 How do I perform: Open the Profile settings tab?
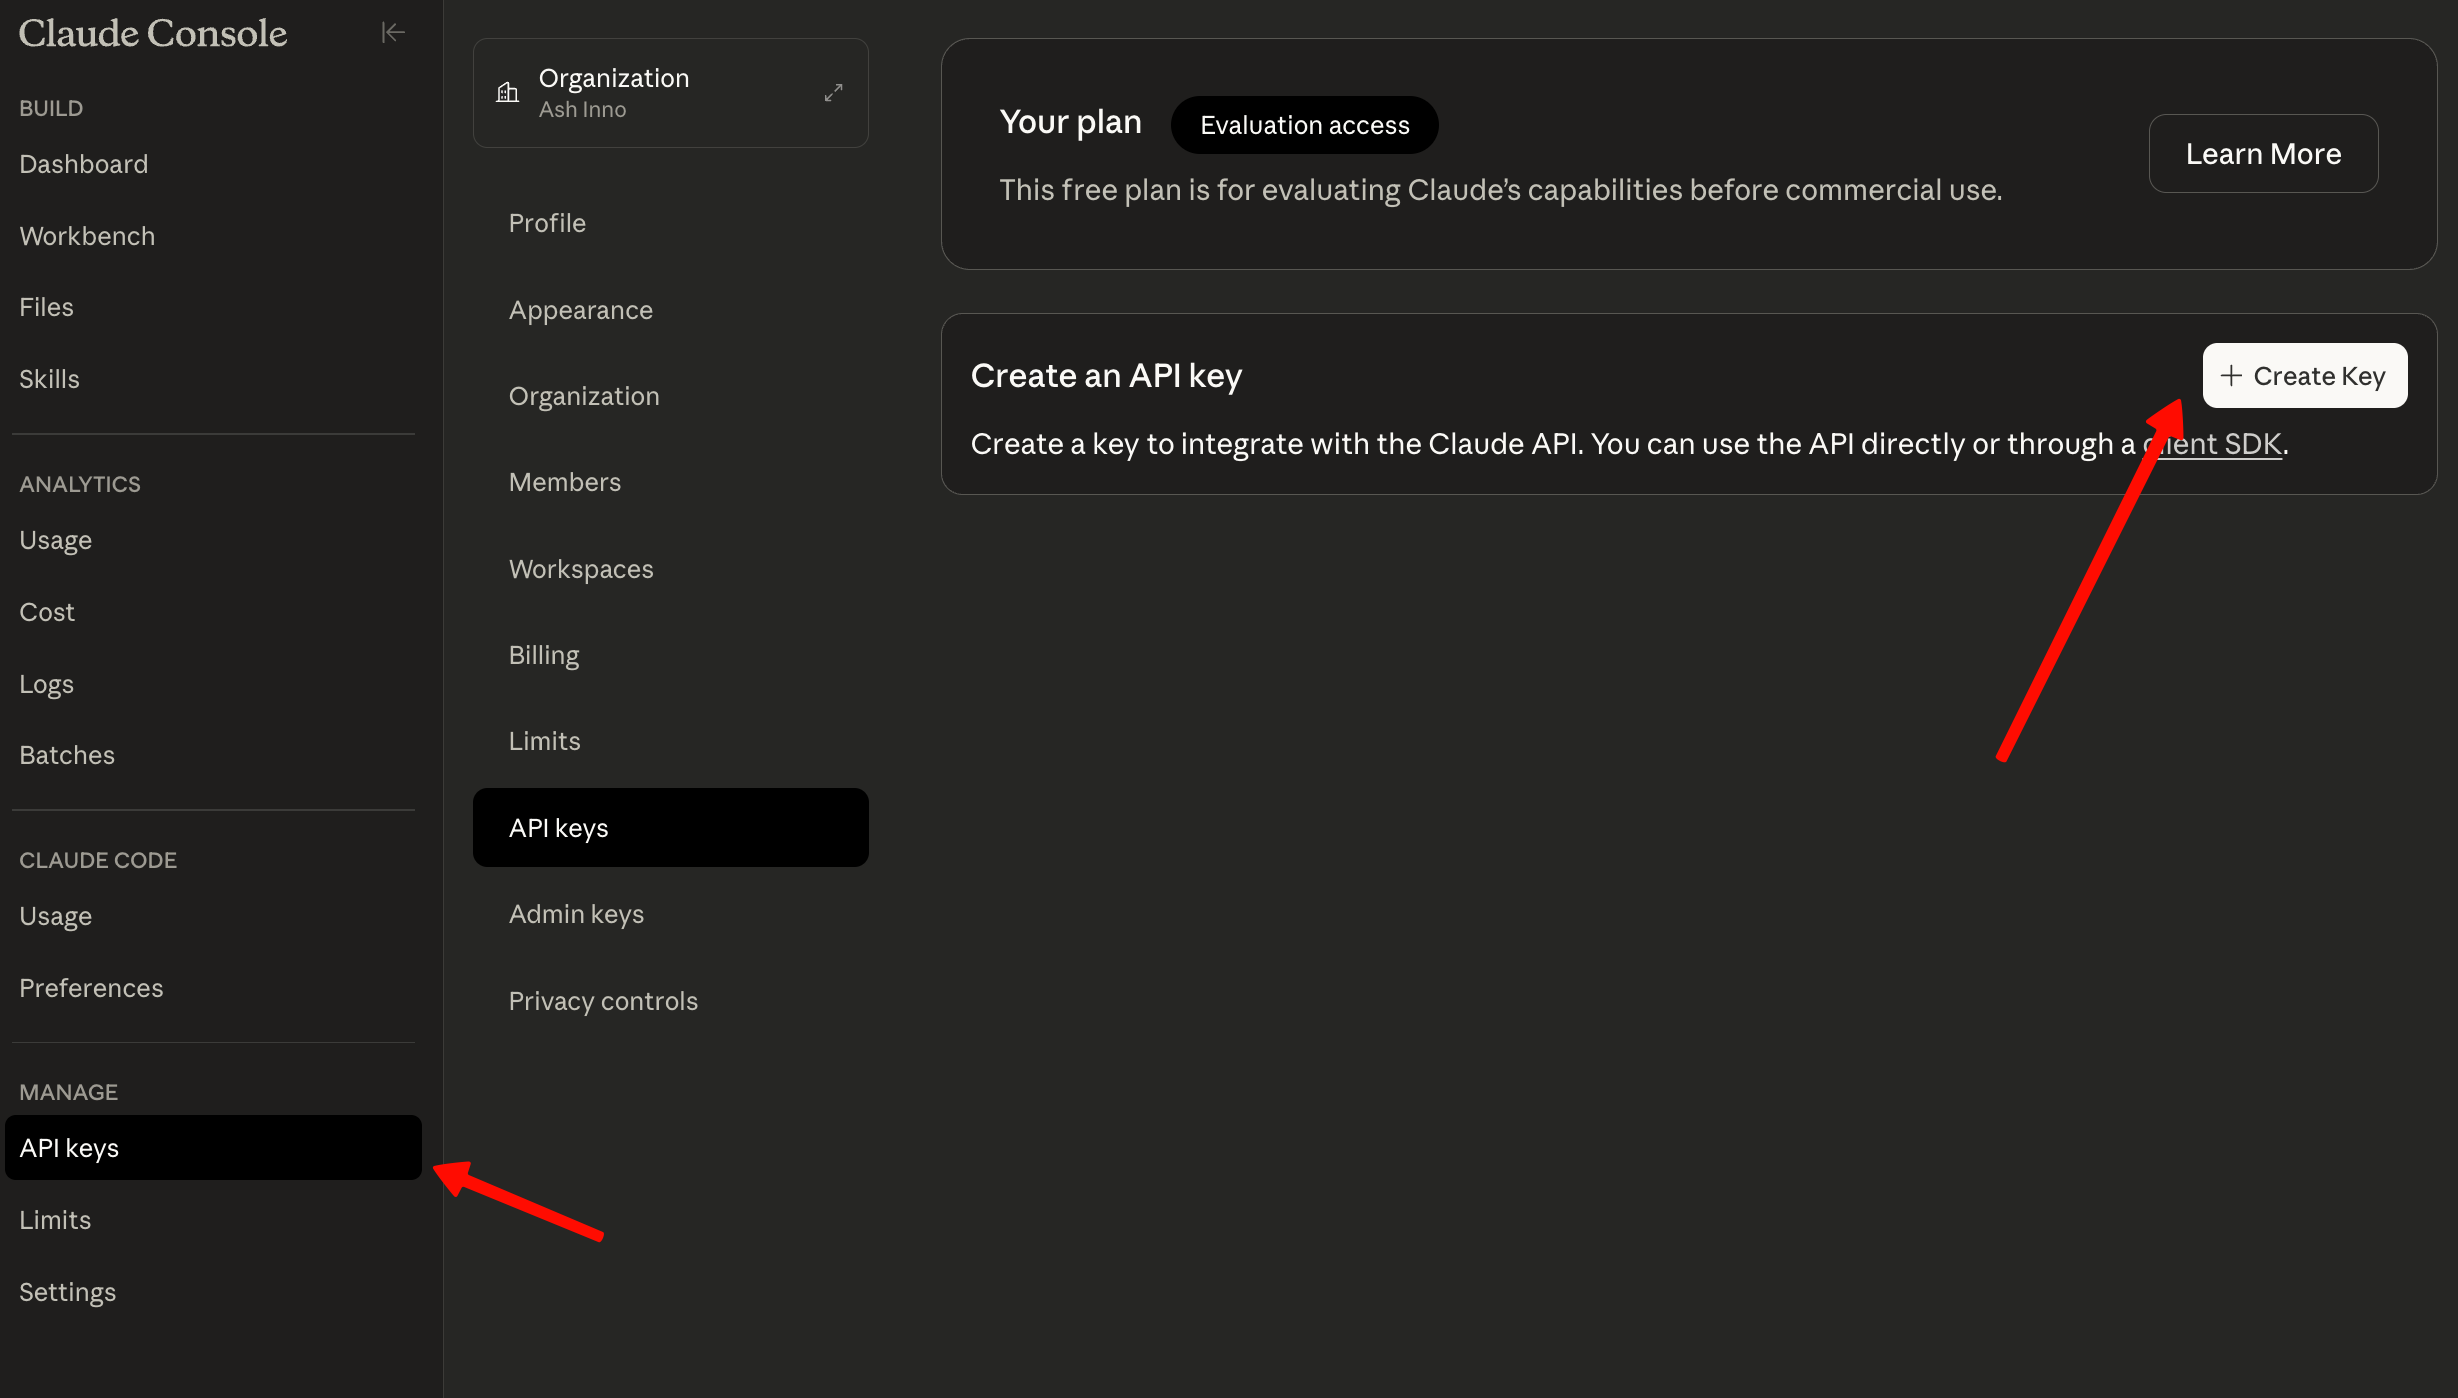547,223
